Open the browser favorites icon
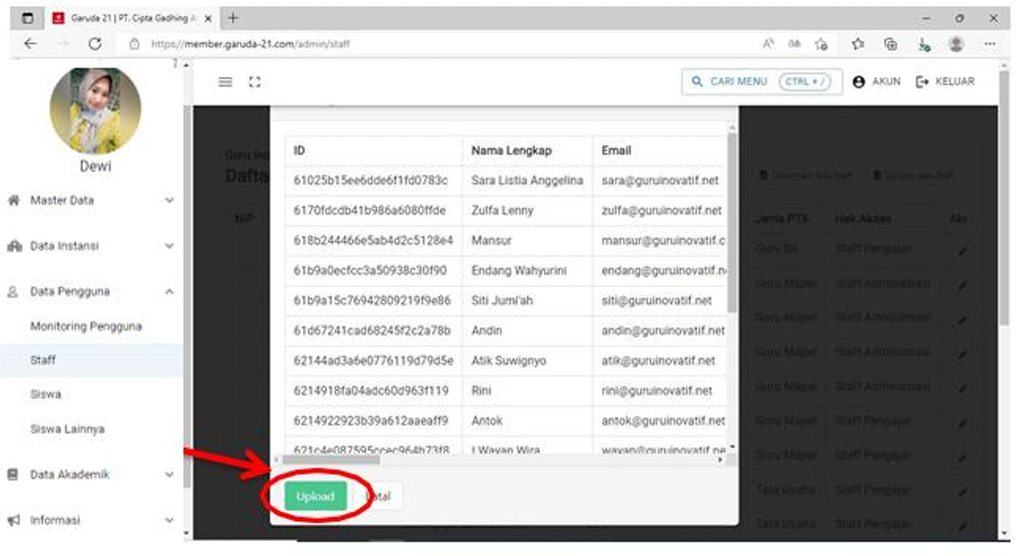The image size is (1020, 556). (x=858, y=44)
